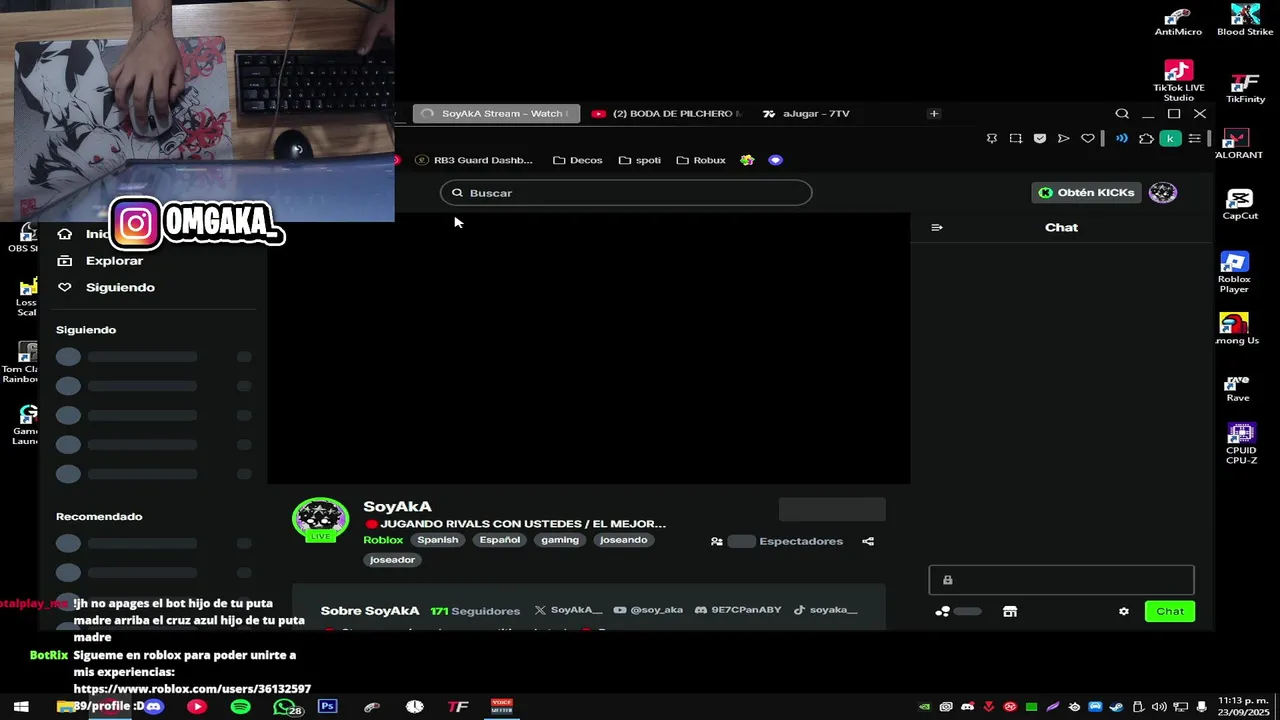Open the Kick user avatar menu
The height and width of the screenshot is (720, 1280).
1162,193
